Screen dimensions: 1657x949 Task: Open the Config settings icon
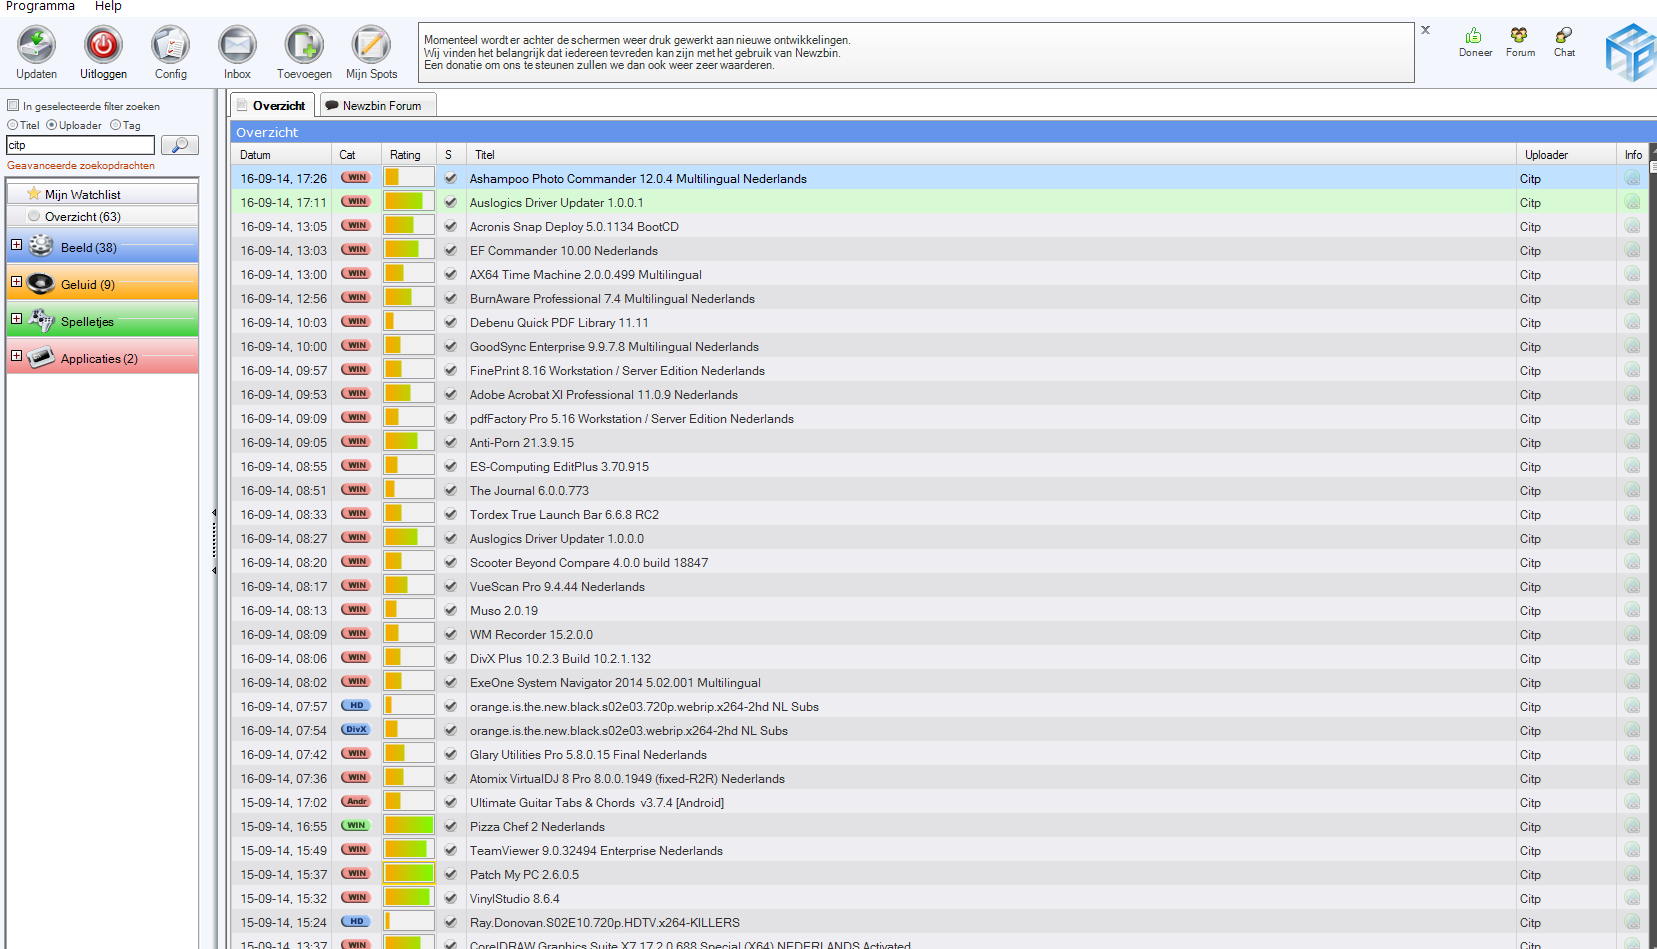click(x=170, y=46)
